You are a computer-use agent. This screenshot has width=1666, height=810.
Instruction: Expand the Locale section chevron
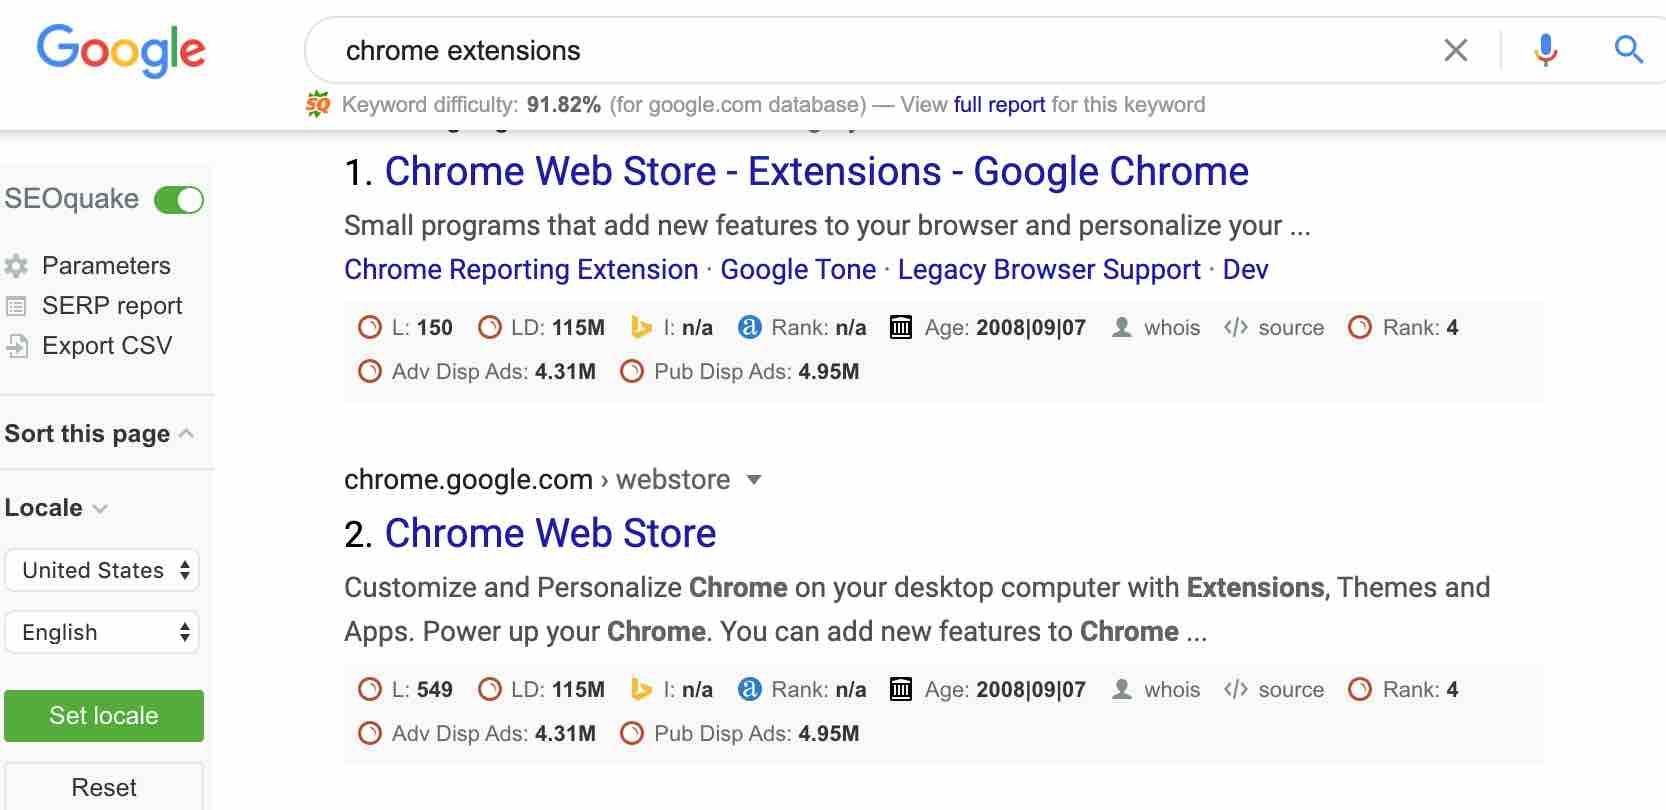(100, 508)
